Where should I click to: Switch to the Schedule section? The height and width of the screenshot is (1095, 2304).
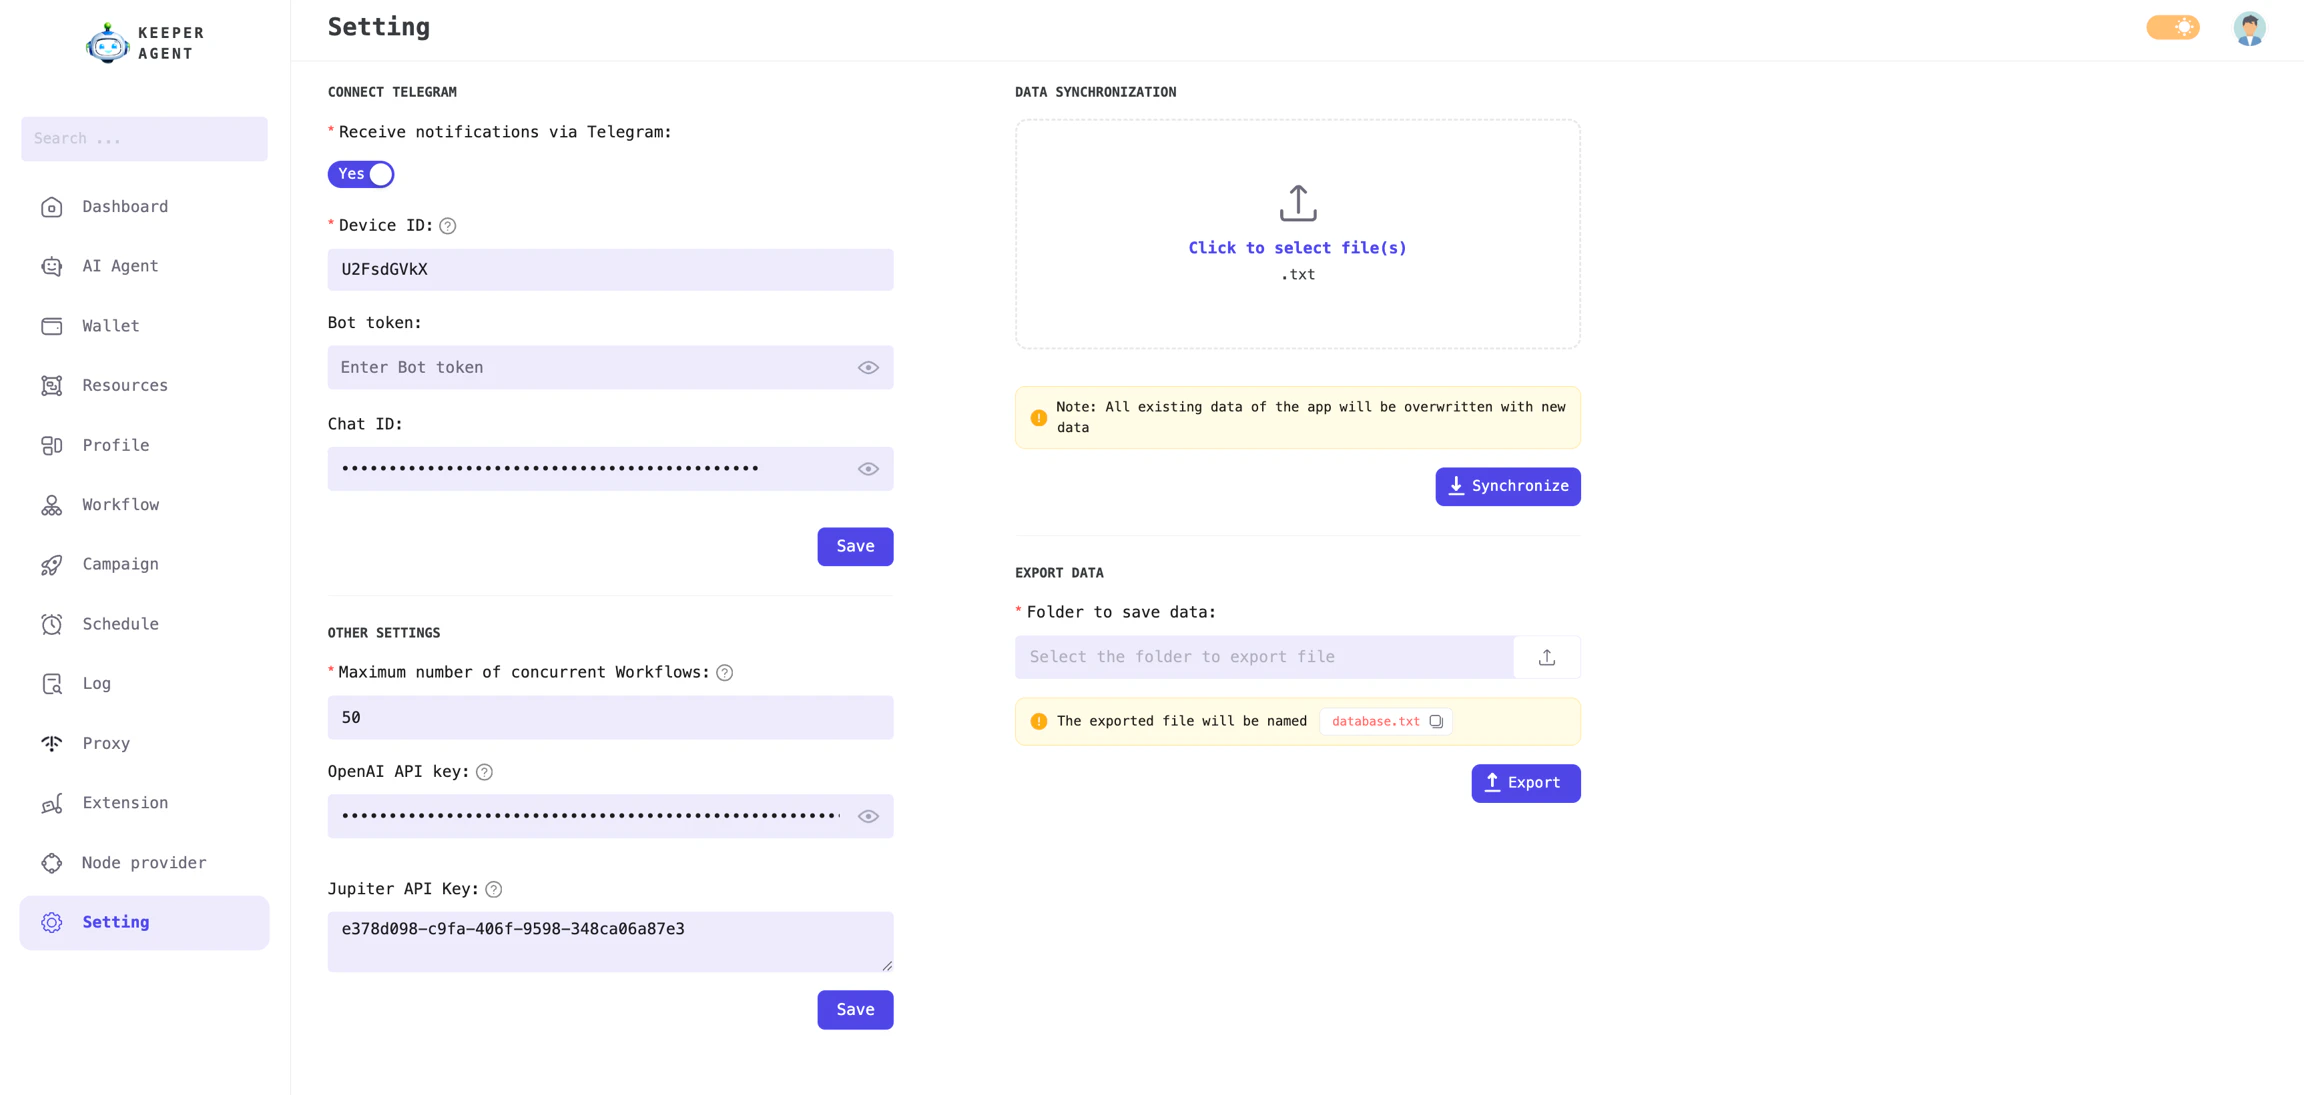point(120,623)
